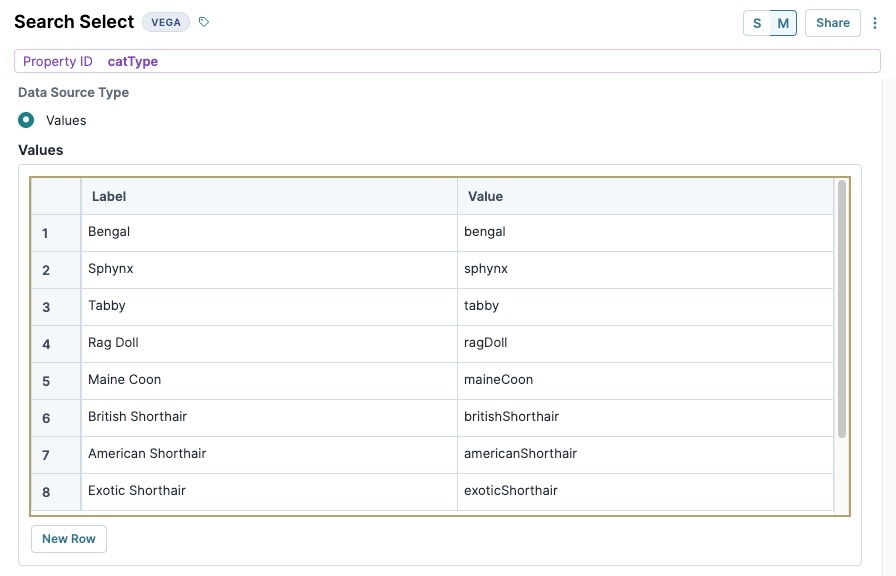896x576 pixels.
Task: Select the ragDoll value cell
Action: pos(645,344)
